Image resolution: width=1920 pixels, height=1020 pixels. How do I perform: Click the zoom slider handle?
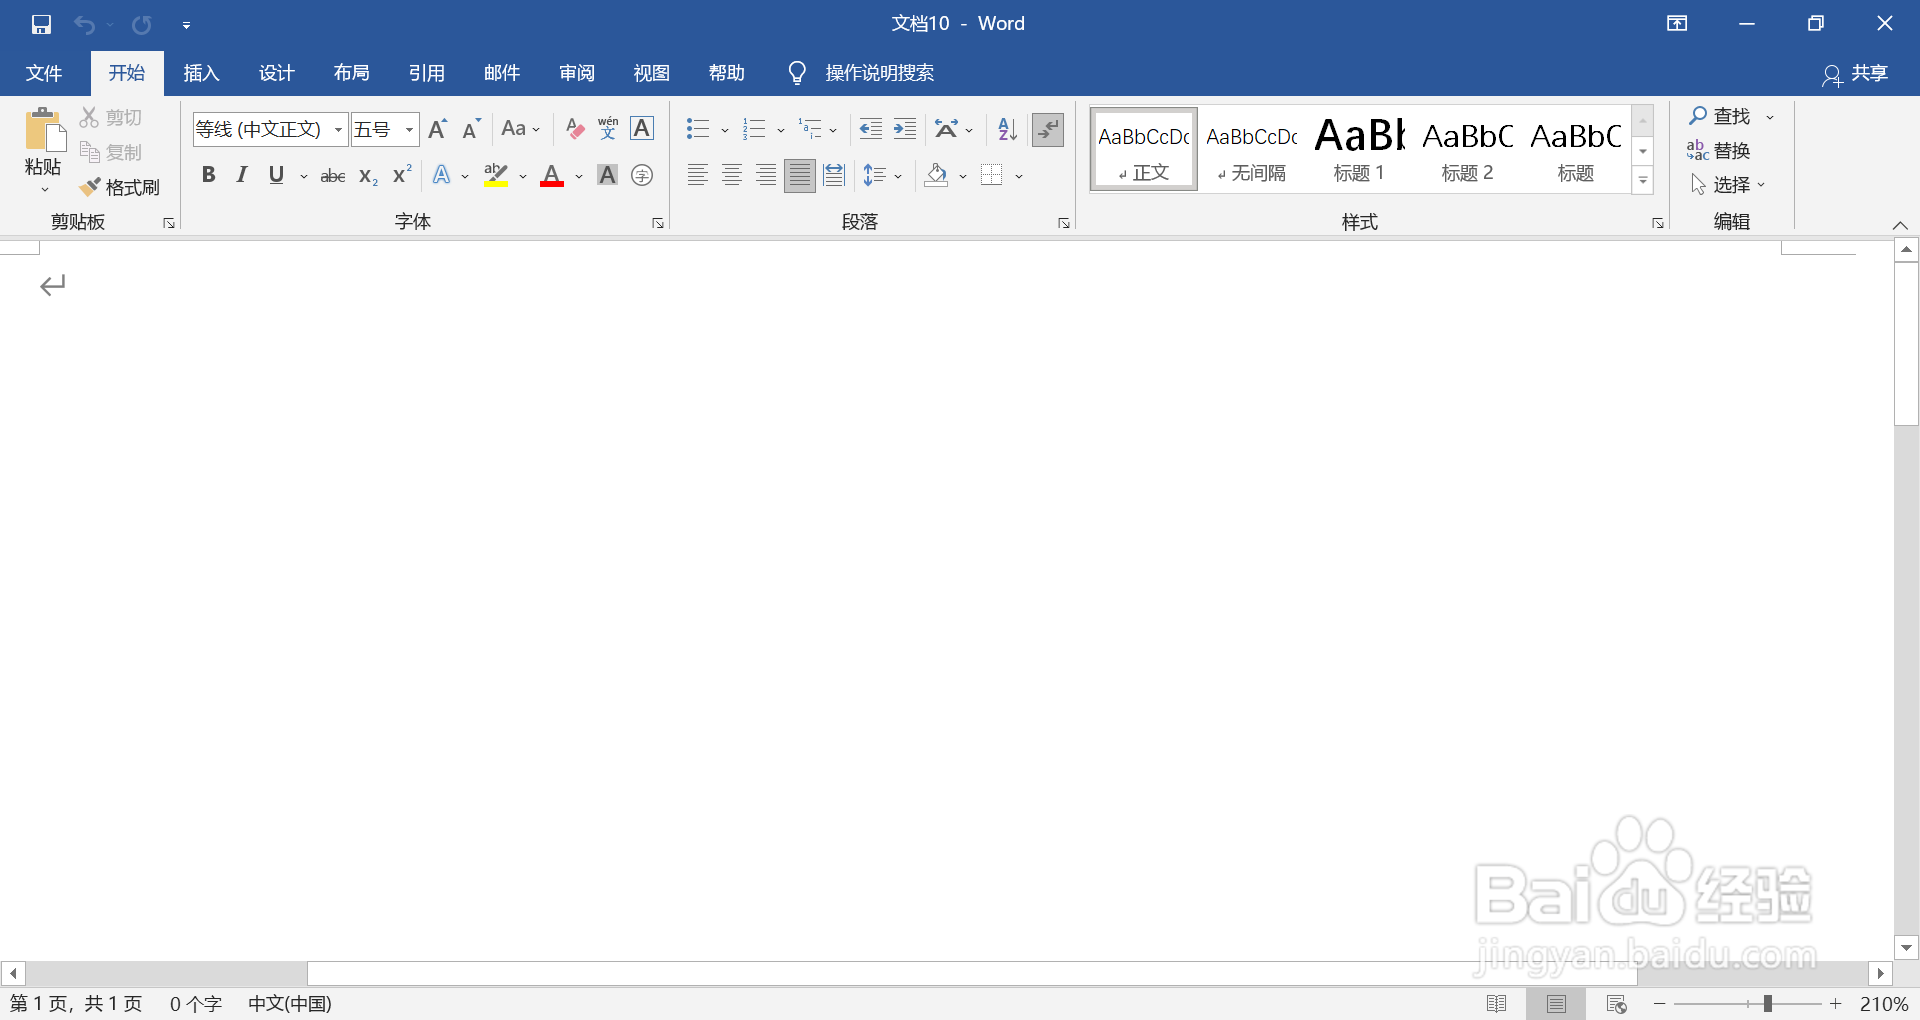1767,1004
